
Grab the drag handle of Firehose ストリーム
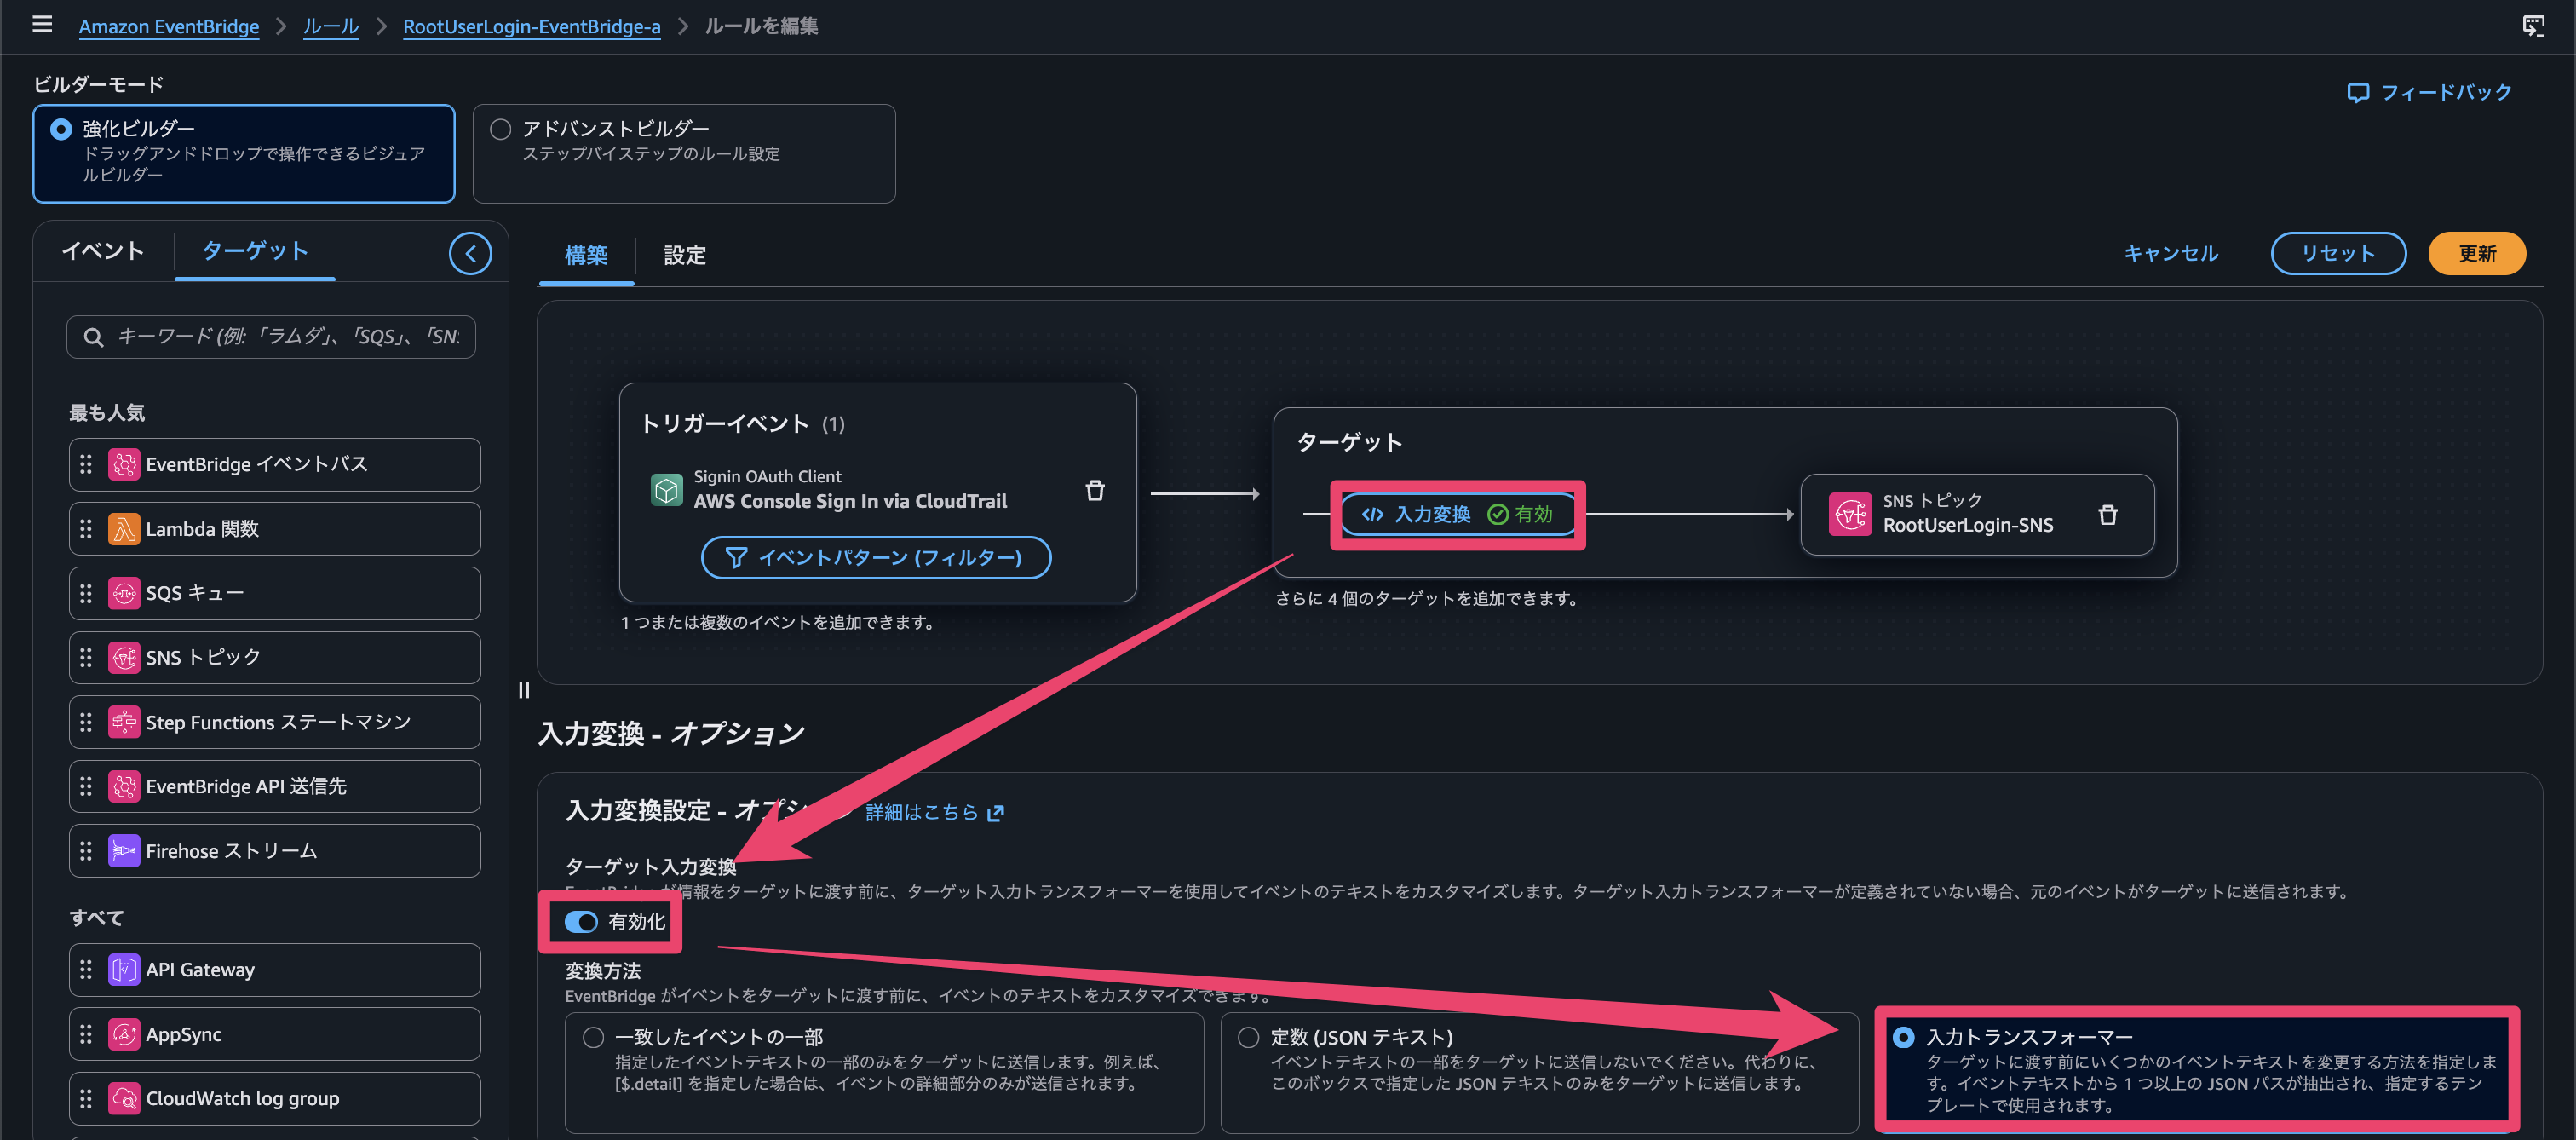[x=86, y=851]
